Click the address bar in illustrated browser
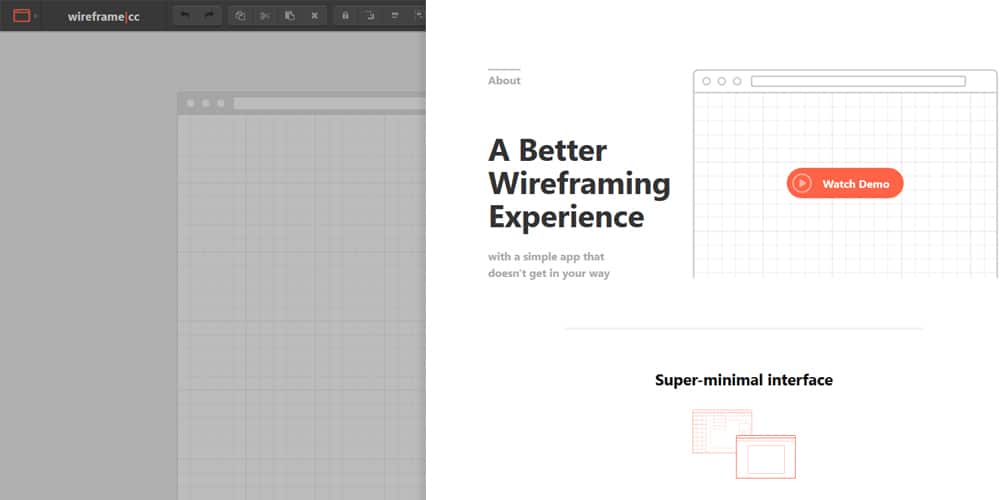Screen dimensions: 1000x500 [858, 81]
